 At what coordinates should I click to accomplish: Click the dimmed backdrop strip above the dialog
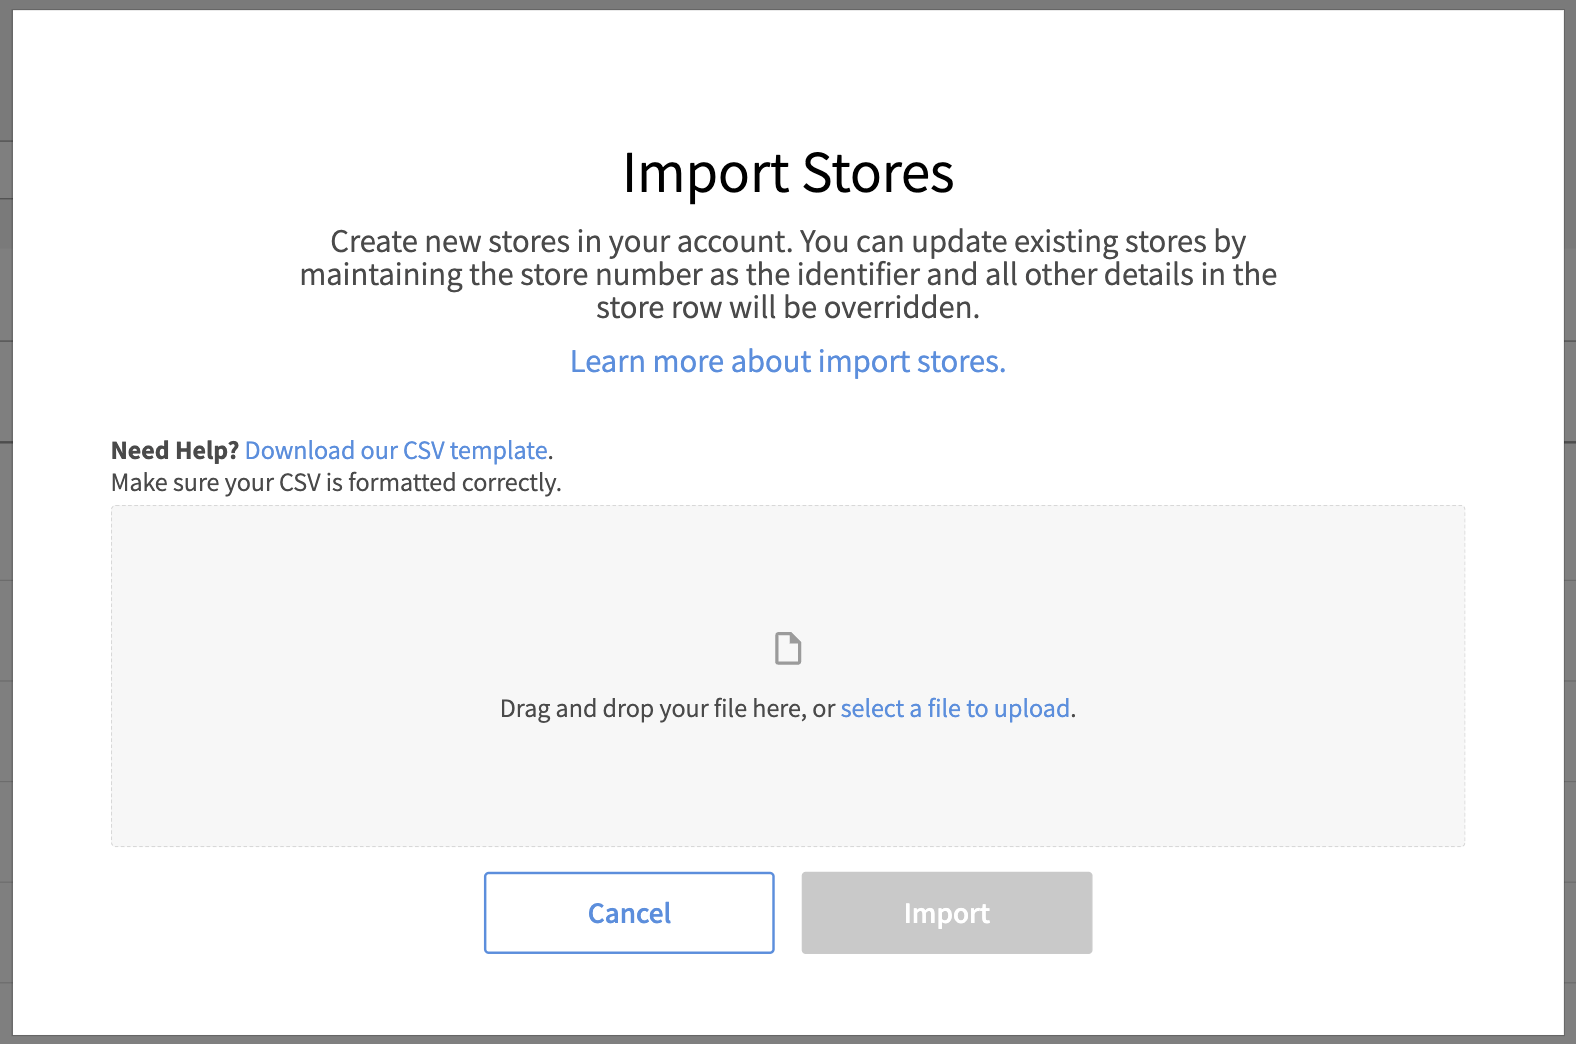pos(788,4)
